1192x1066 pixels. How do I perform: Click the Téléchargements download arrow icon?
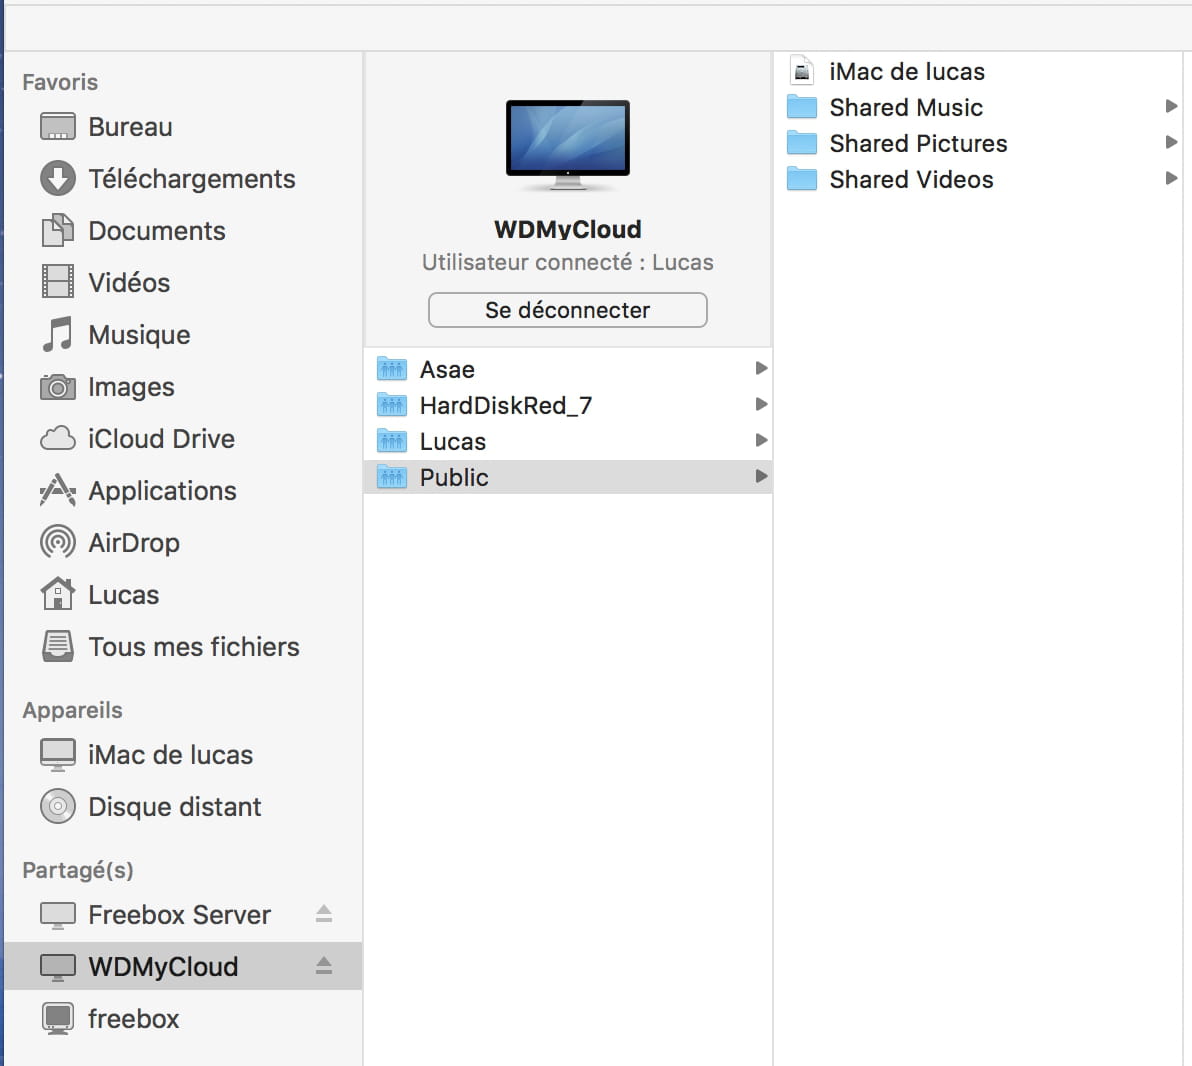[x=58, y=179]
